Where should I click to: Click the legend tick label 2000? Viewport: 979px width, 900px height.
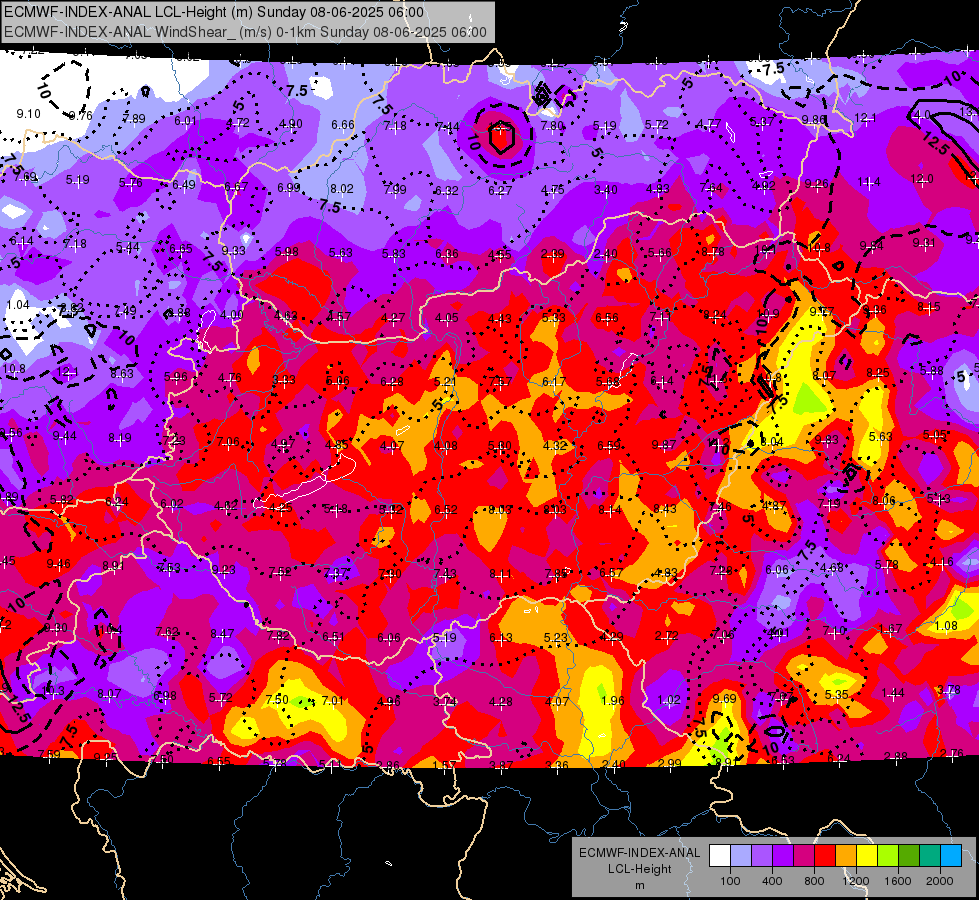(940, 881)
